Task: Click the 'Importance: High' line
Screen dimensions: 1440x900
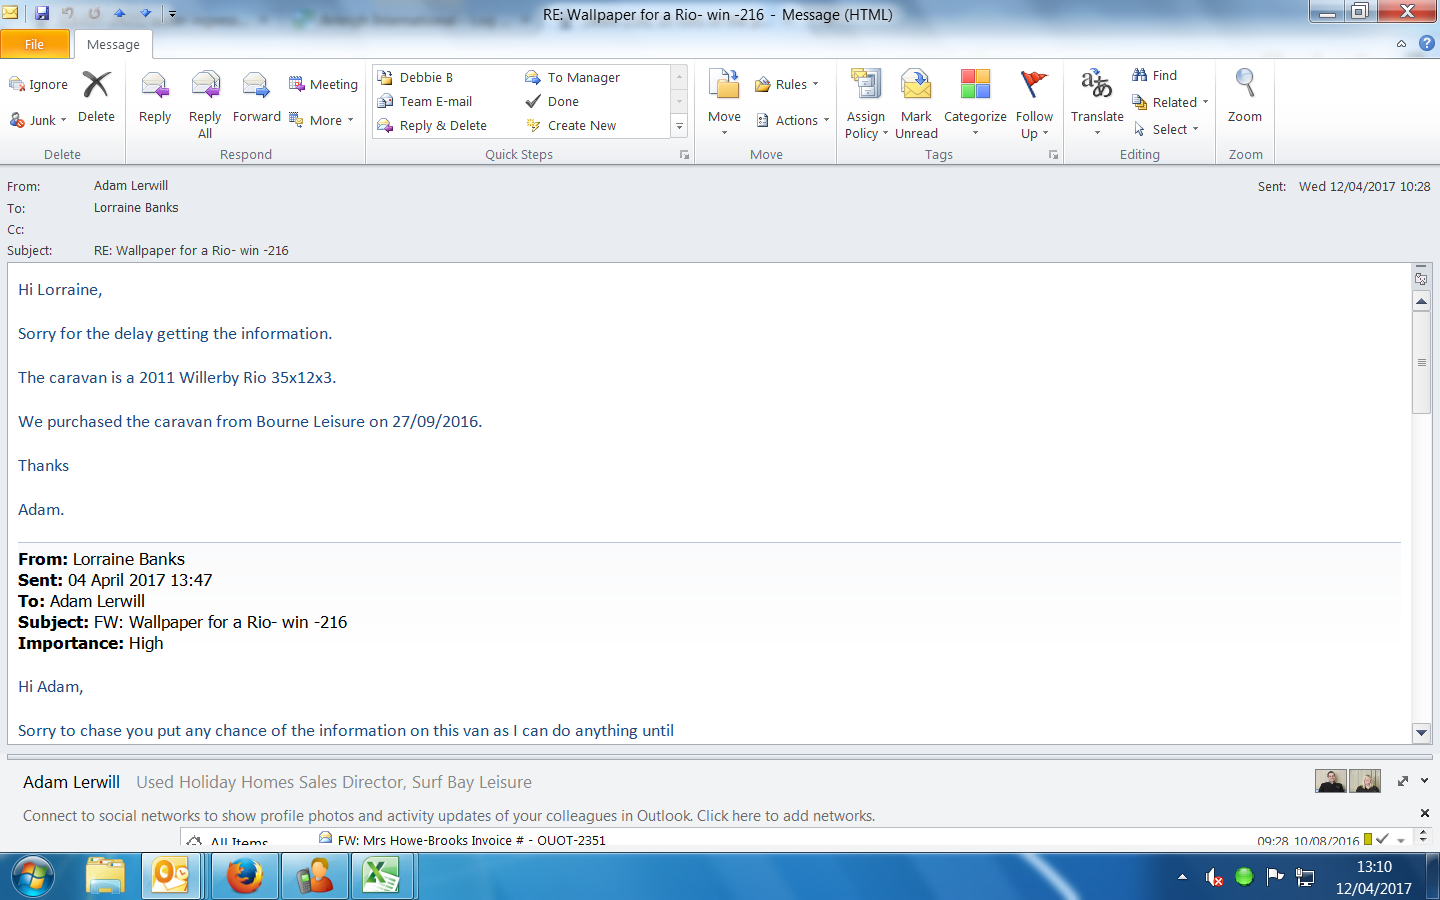Action: click(91, 643)
